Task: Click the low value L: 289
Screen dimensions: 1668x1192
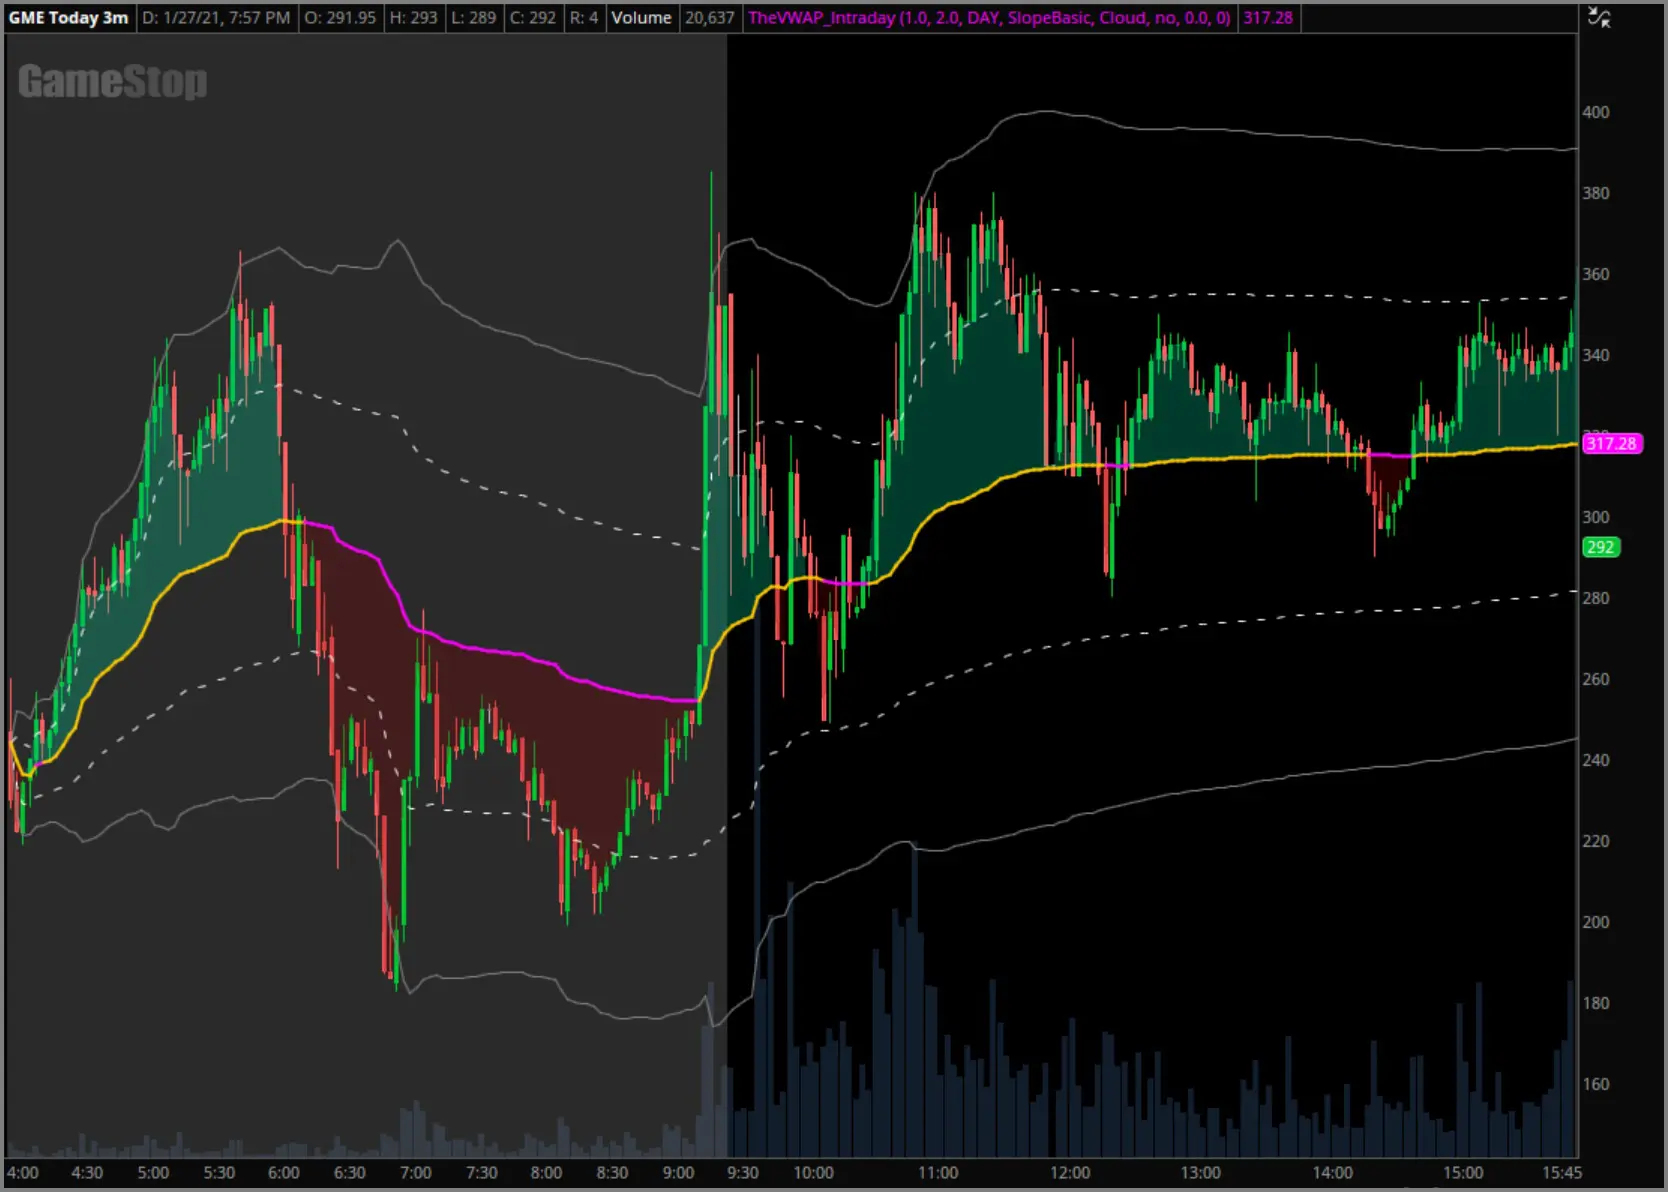Action: [474, 18]
